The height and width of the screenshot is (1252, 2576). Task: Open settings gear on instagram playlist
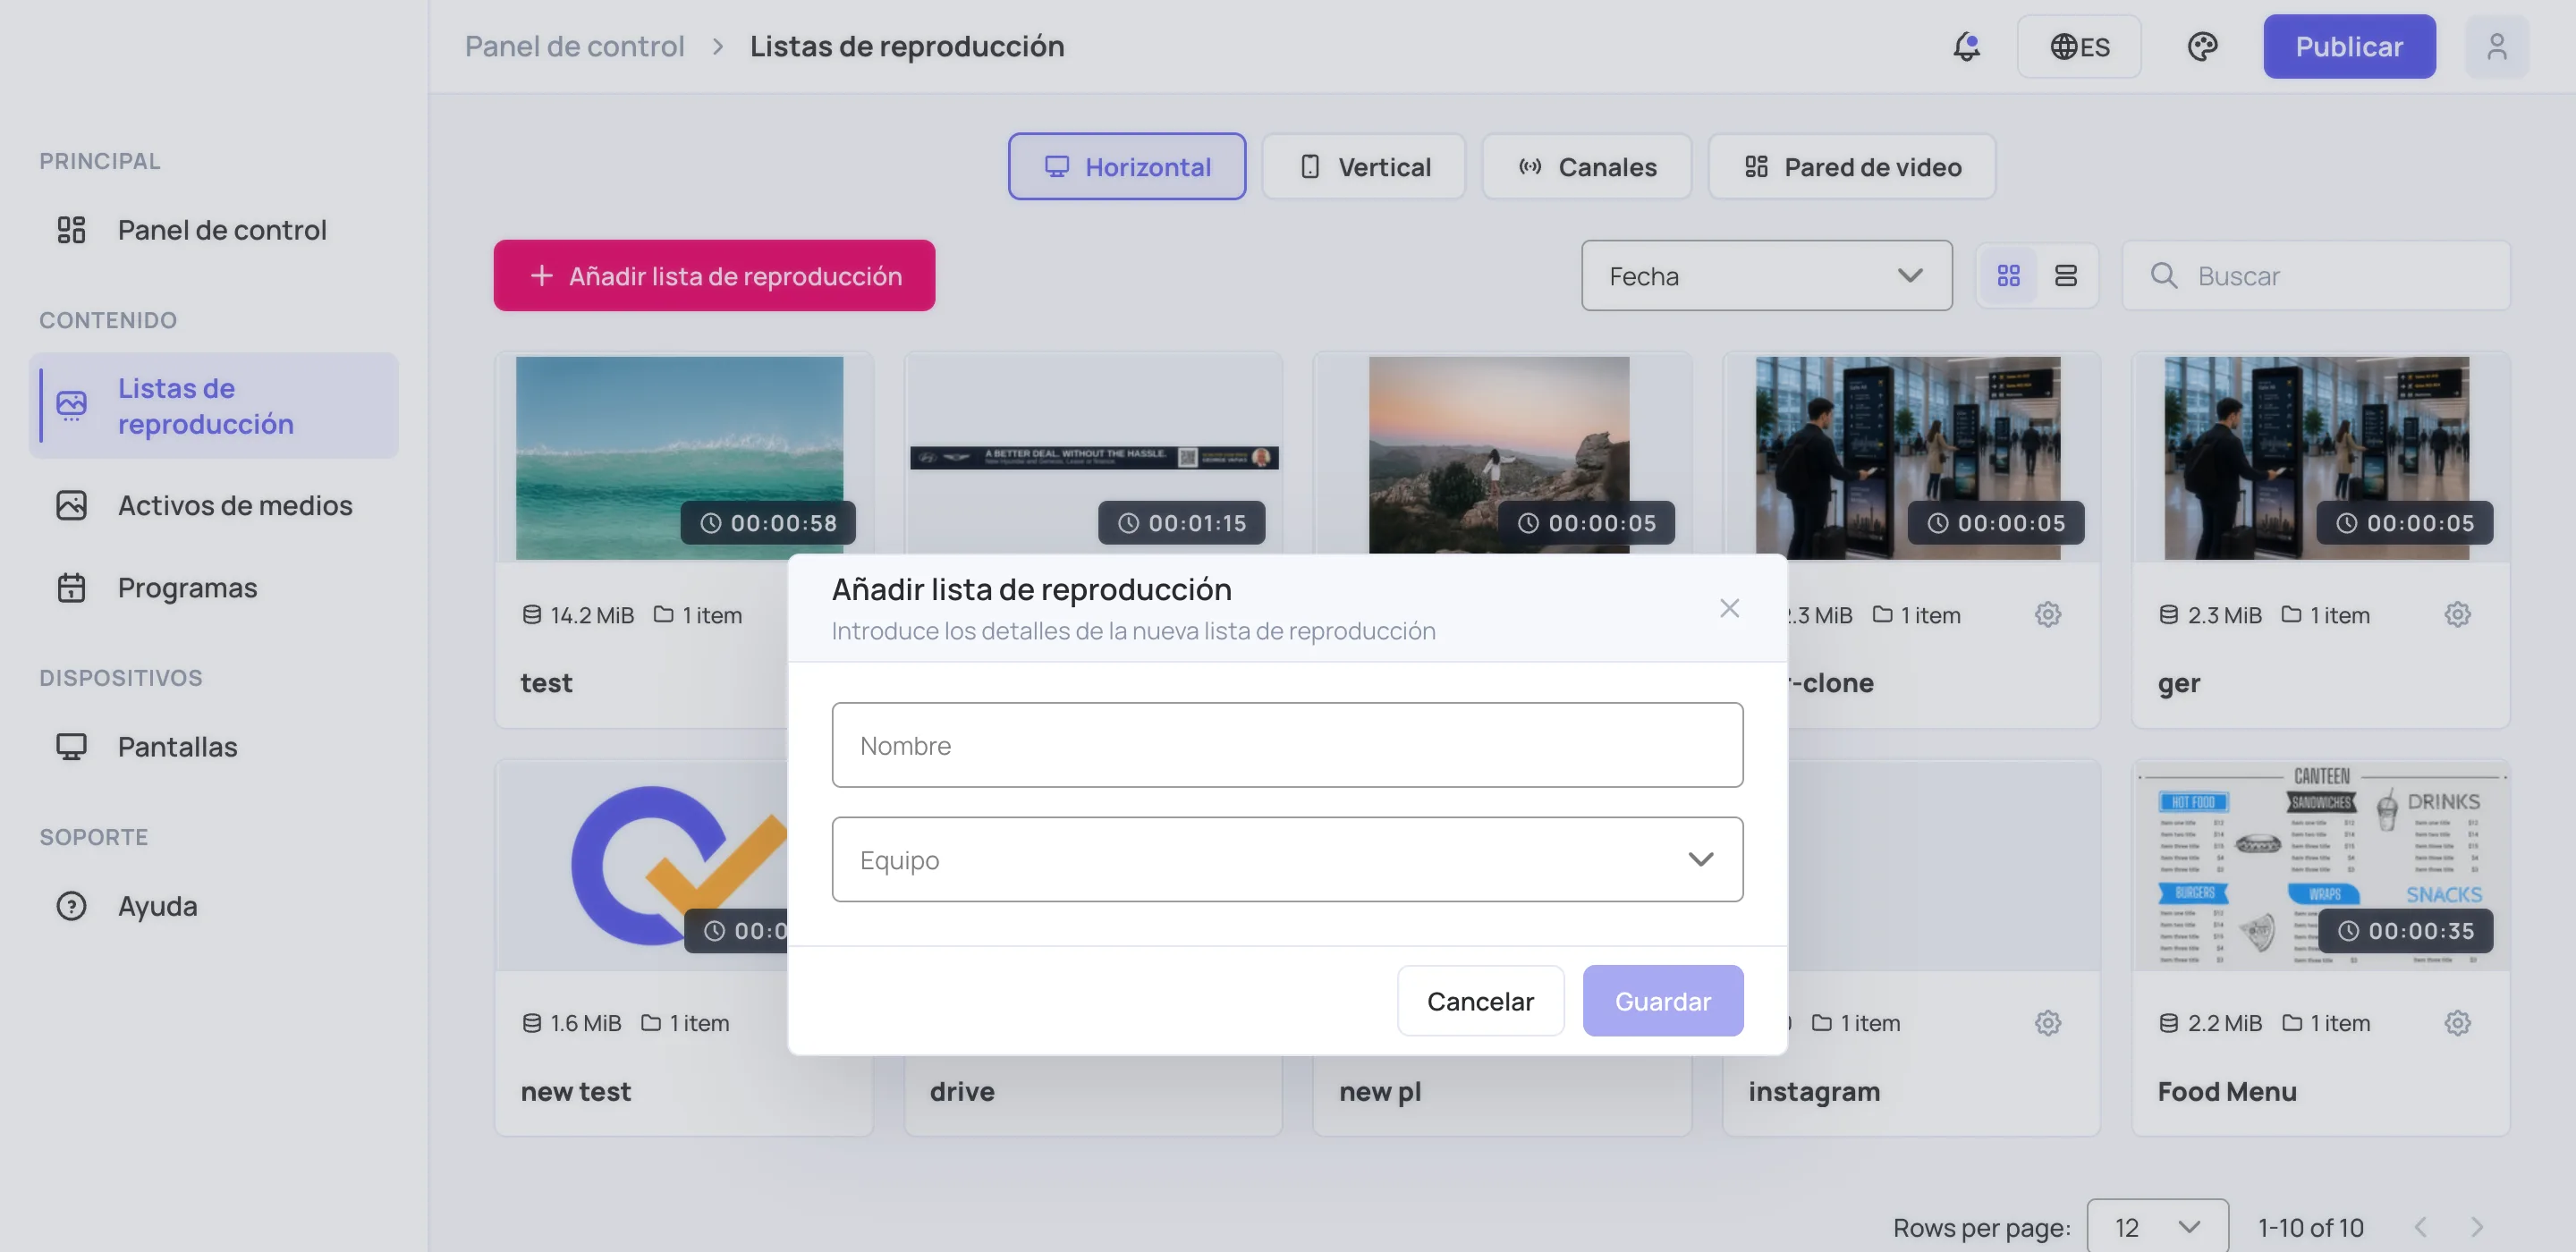click(x=2047, y=1022)
